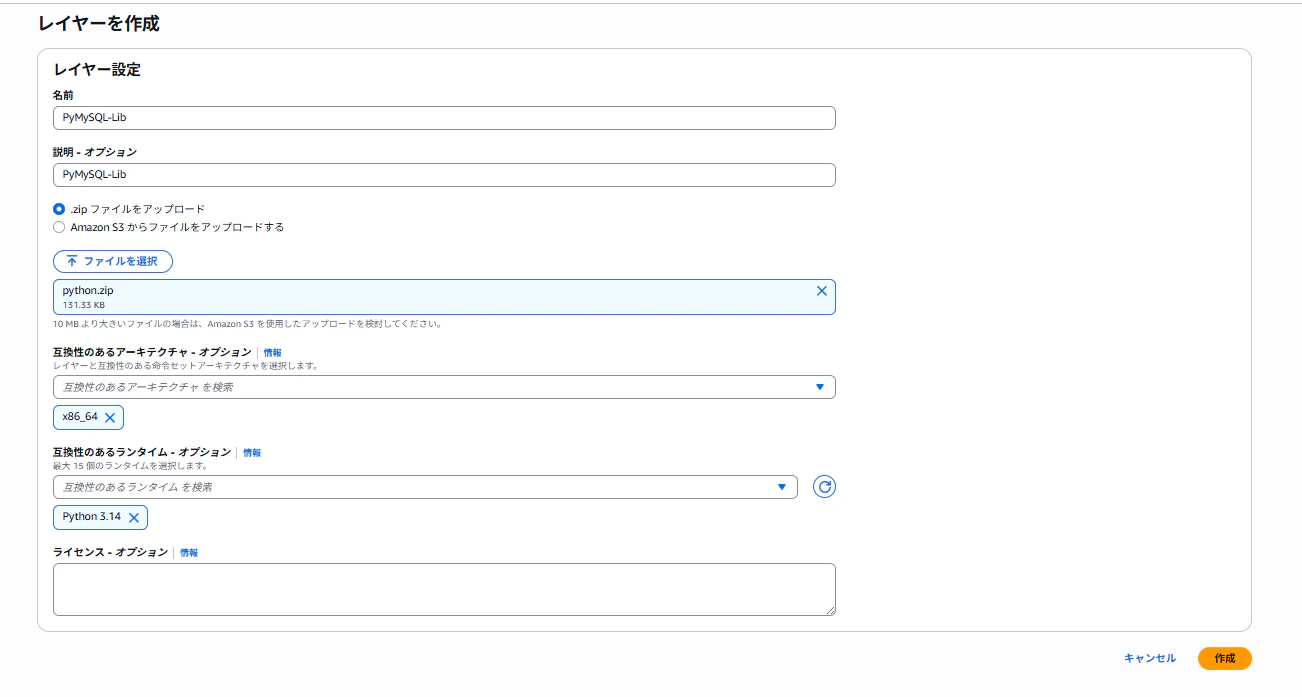Remove the Python 3.14 runtime tag
The height and width of the screenshot is (697, 1302).
click(134, 518)
